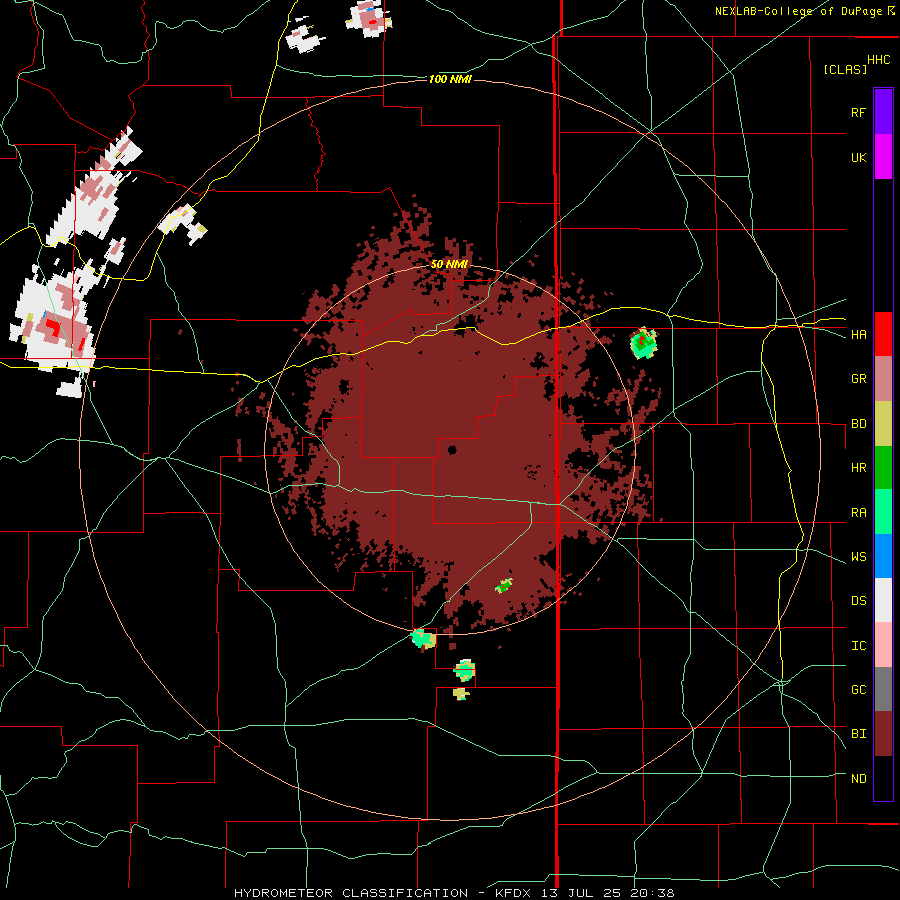Click the magenta UK color swatch in legend

pos(883,157)
